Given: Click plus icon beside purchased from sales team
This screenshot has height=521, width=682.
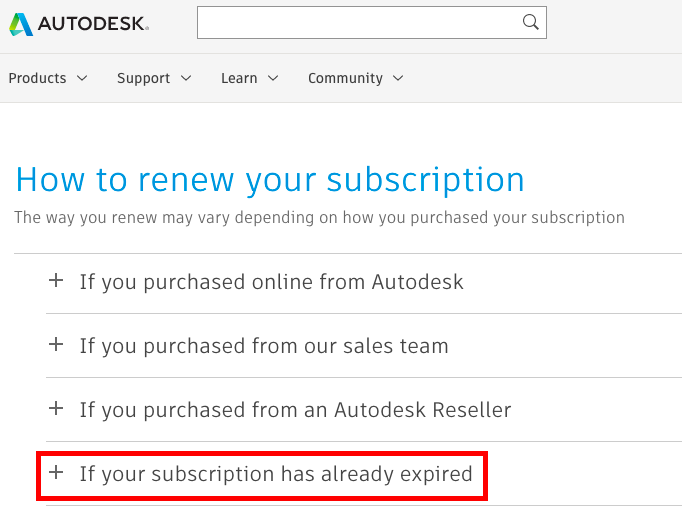Looking at the screenshot, I should (x=56, y=345).
